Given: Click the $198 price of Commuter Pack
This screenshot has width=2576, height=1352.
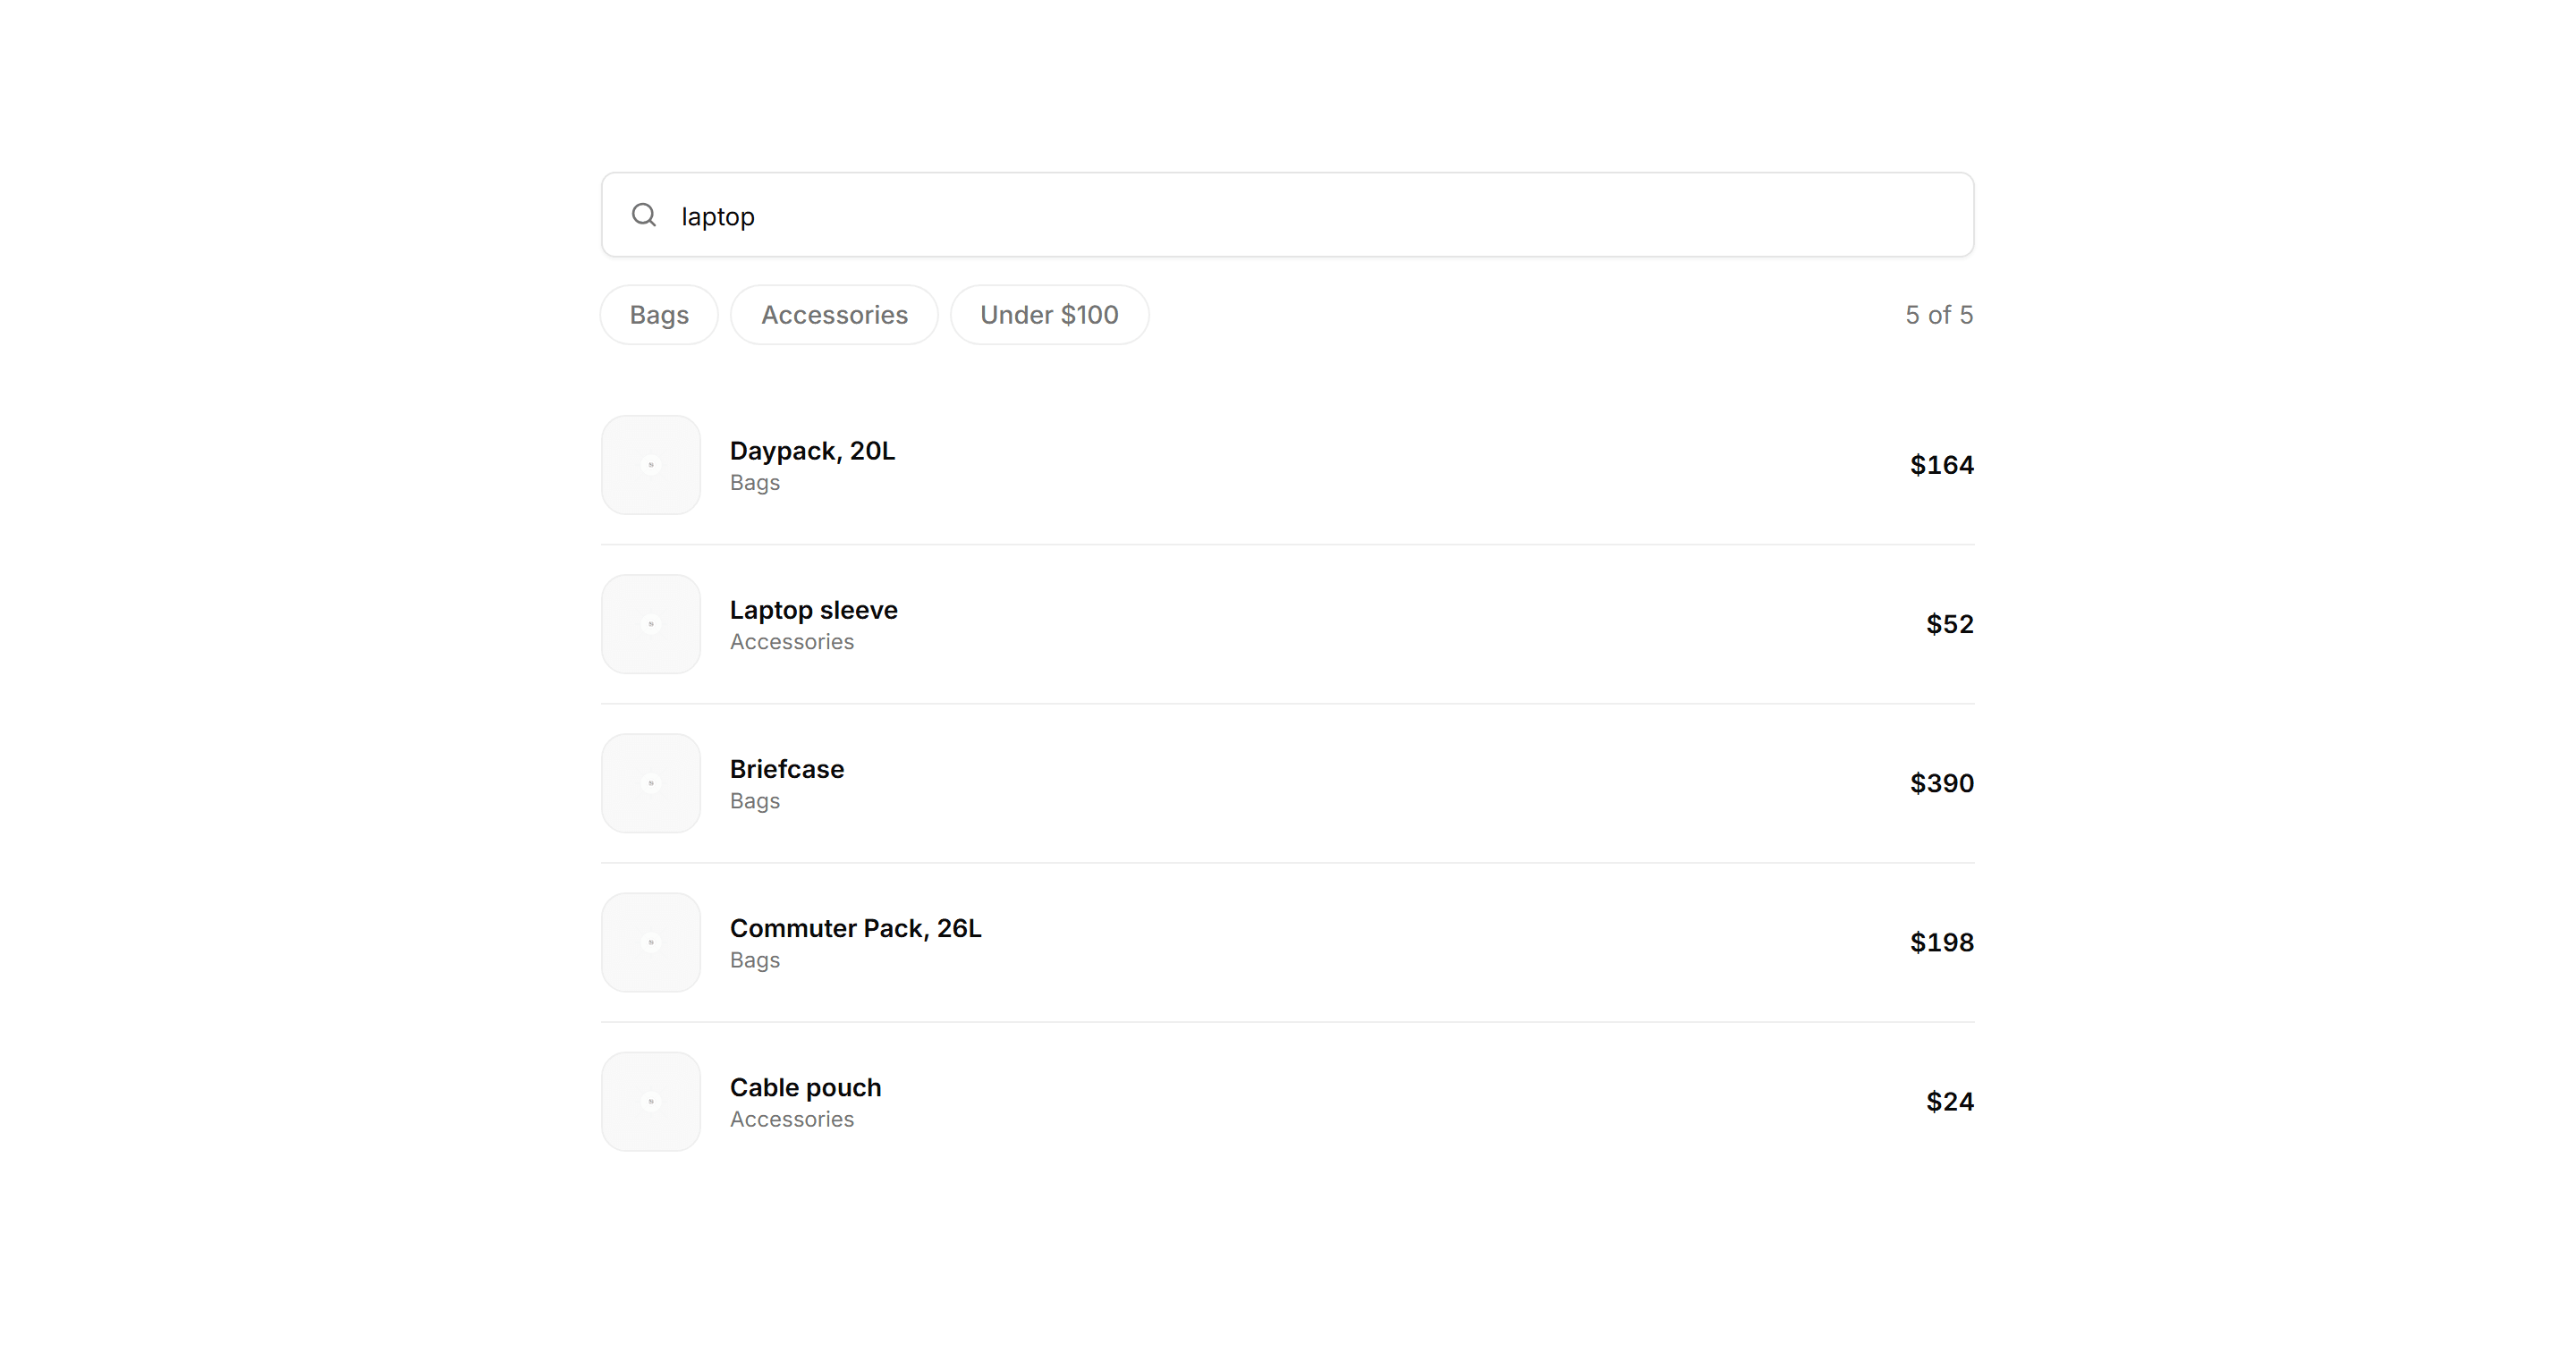Looking at the screenshot, I should point(1941,942).
